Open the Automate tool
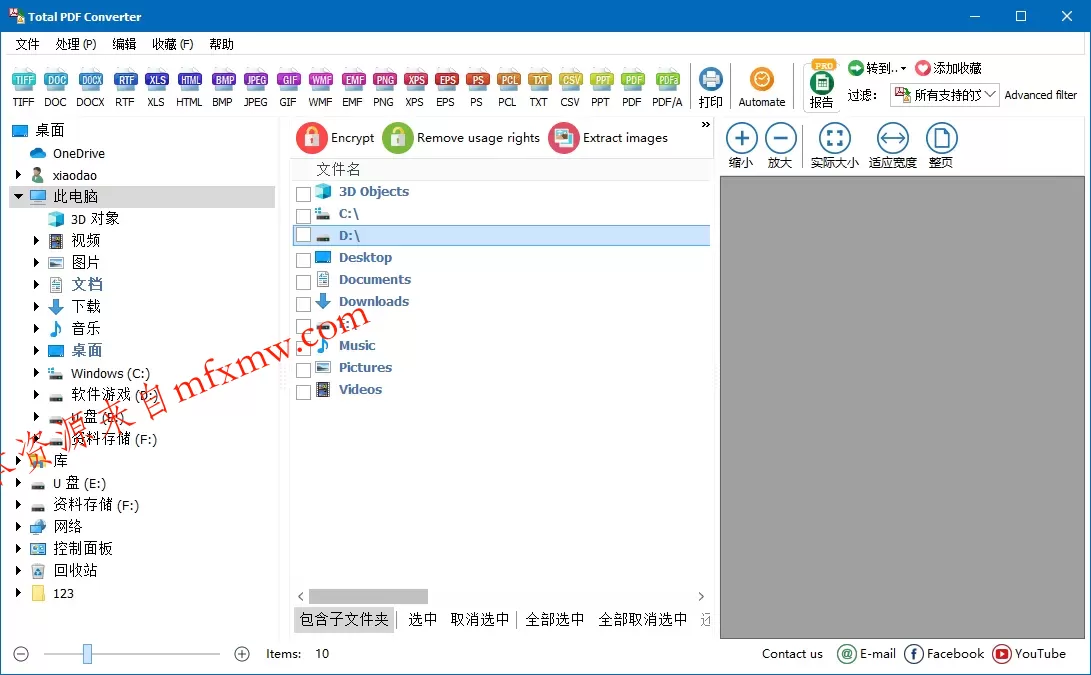 [762, 88]
